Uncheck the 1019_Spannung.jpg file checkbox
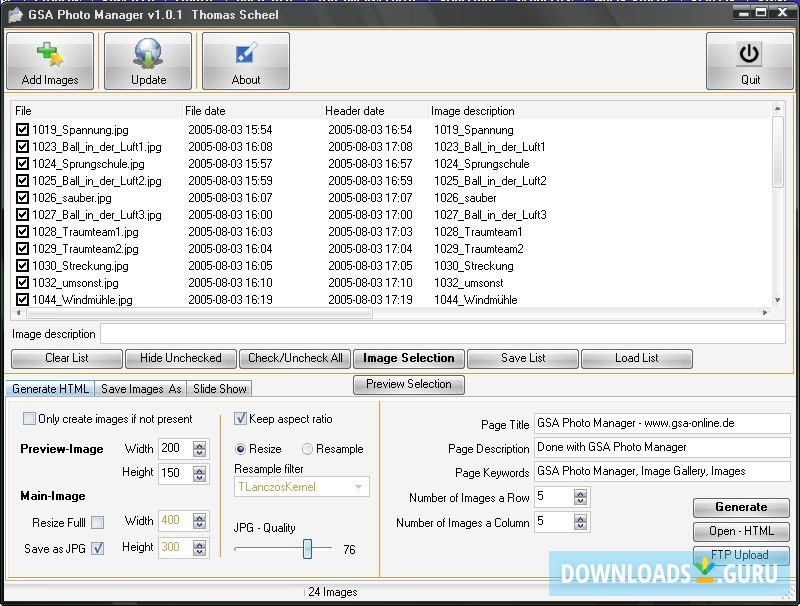800x606 pixels. click(23, 130)
